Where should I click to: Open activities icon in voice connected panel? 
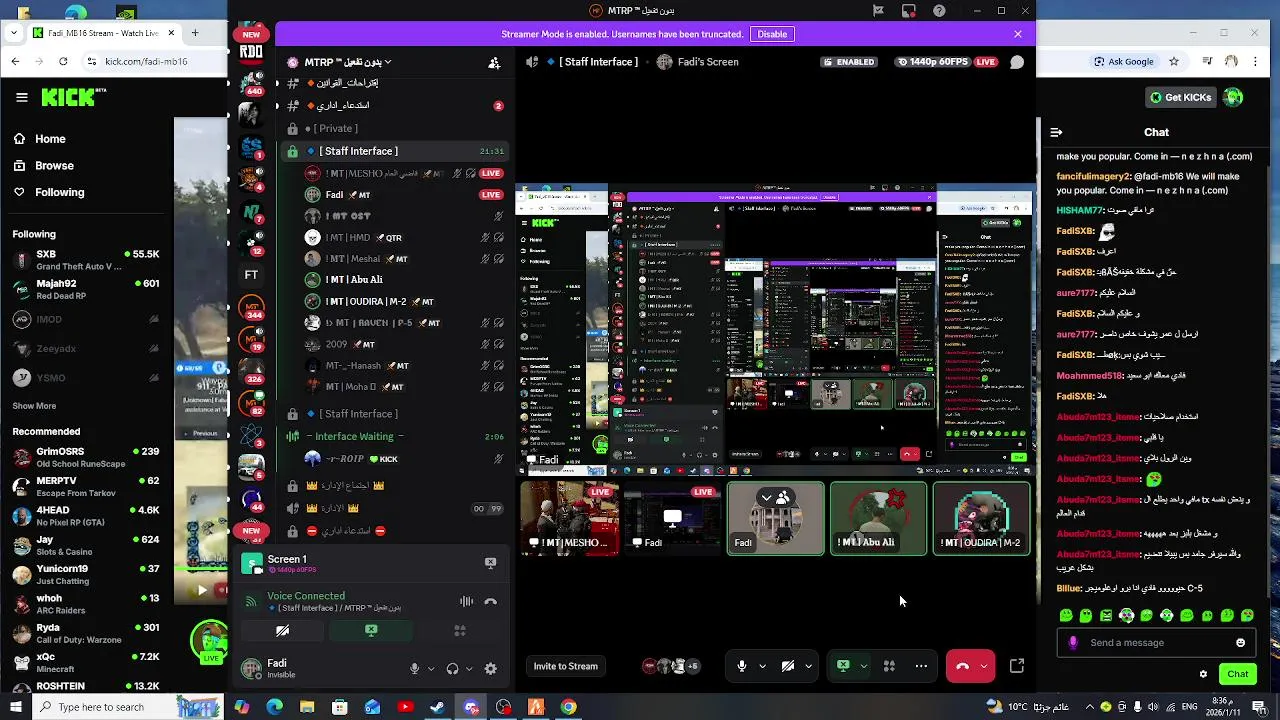point(460,630)
